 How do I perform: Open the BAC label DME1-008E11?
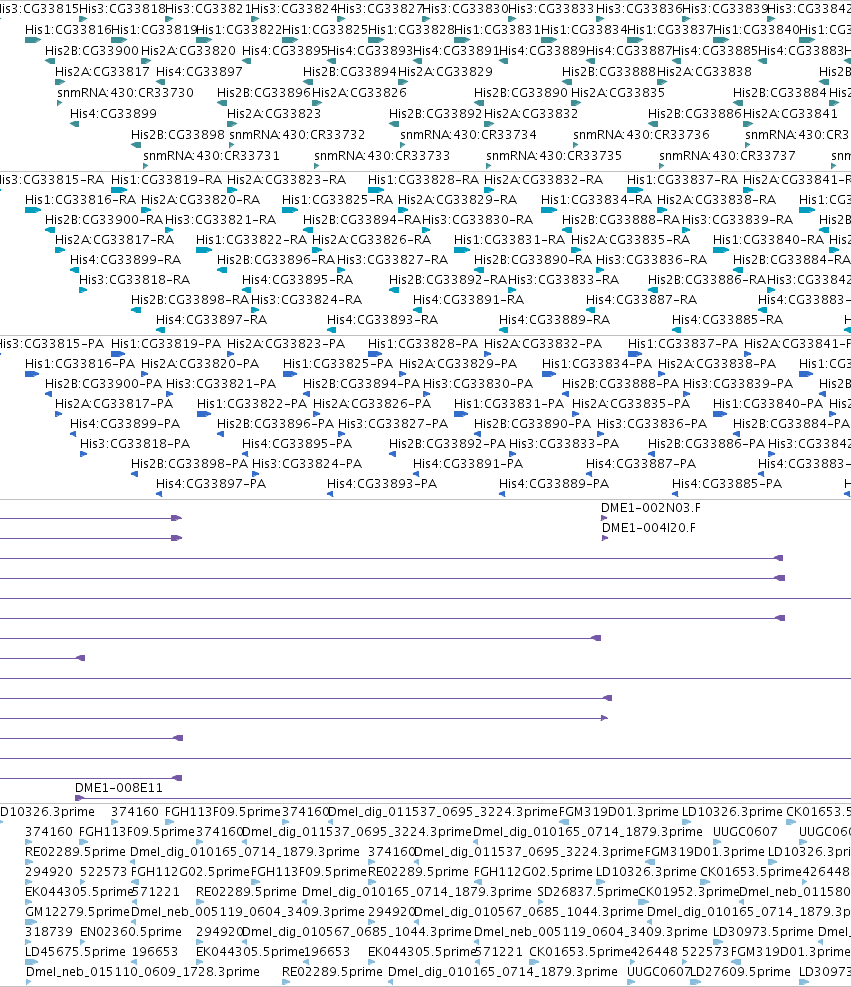(119, 788)
